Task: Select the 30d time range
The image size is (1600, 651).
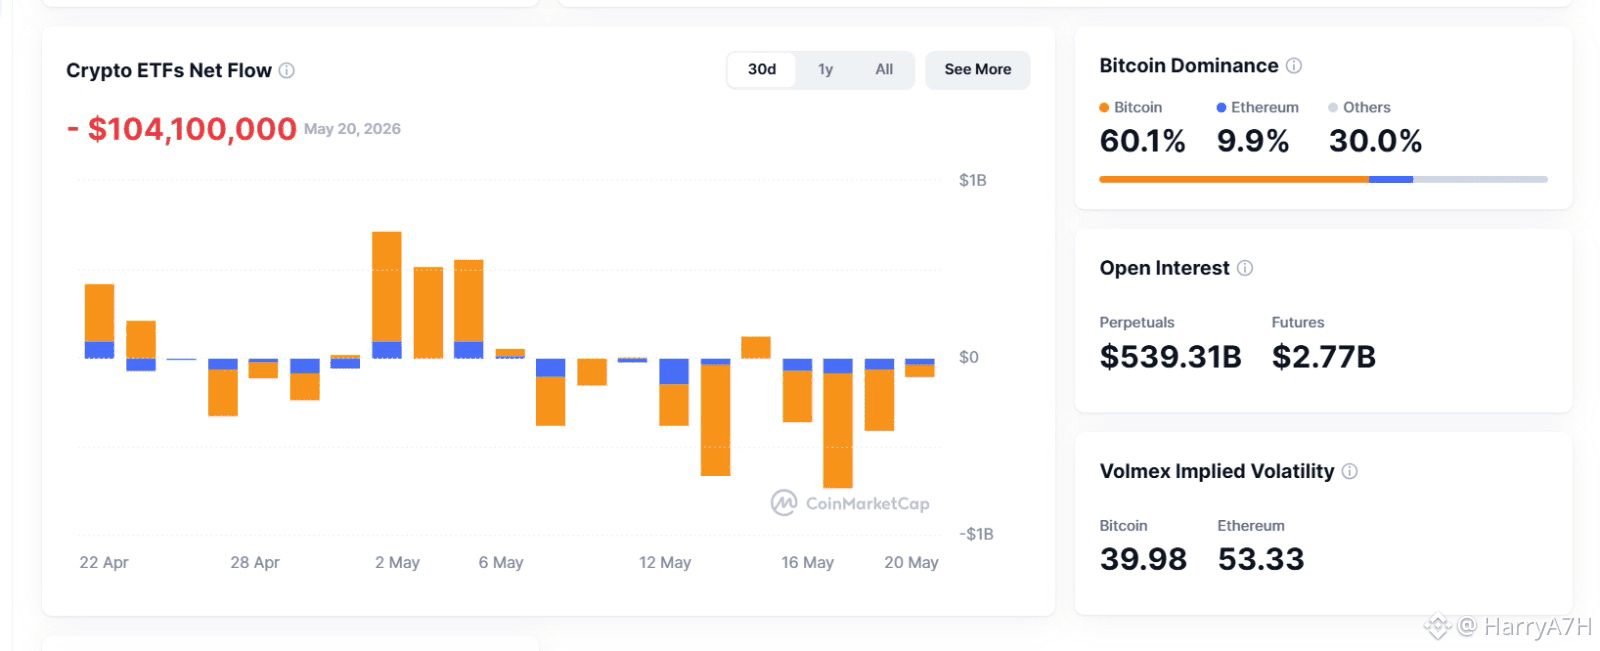Action: point(762,69)
